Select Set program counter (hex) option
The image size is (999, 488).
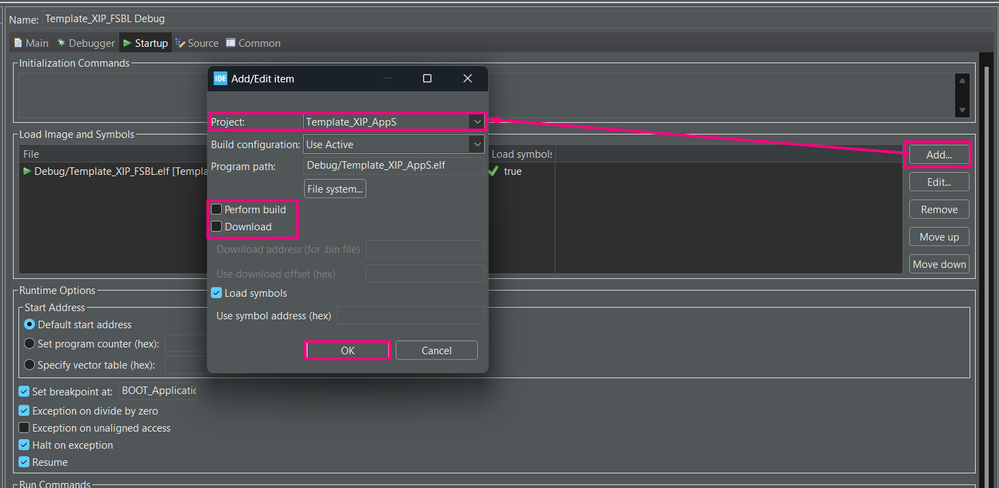pos(29,344)
